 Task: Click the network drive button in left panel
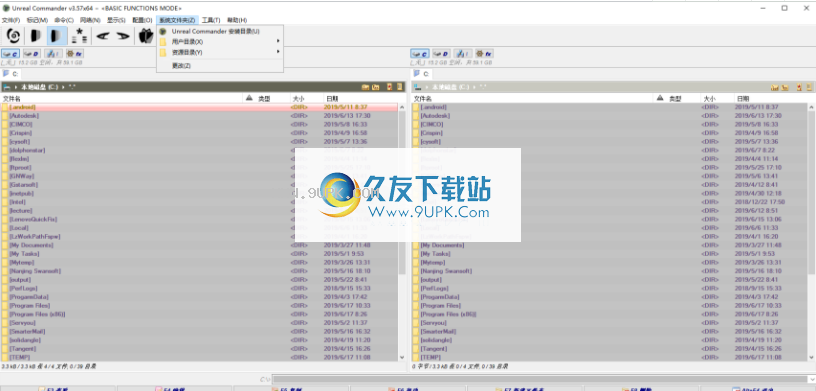tap(53, 54)
